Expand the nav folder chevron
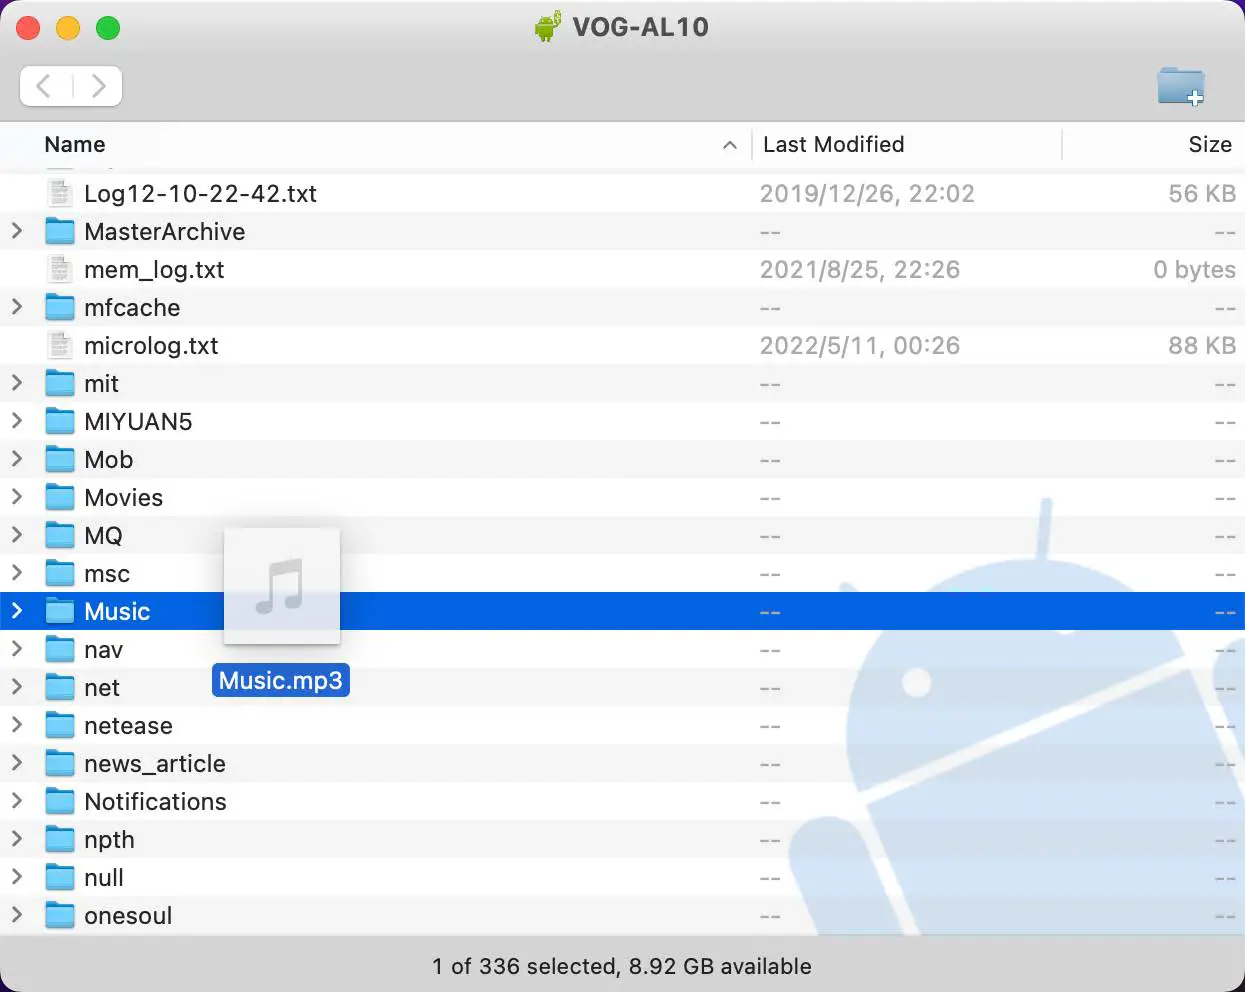This screenshot has width=1245, height=992. [x=17, y=649]
